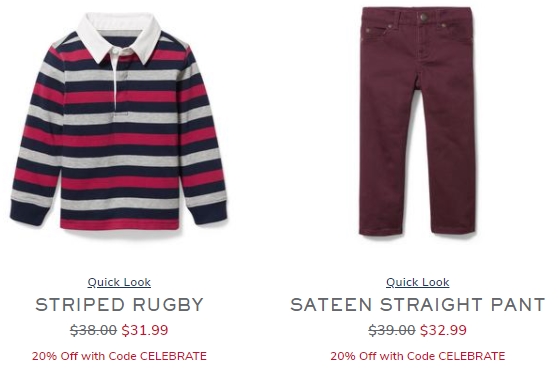Click the $32.99 sale price

tap(443, 330)
